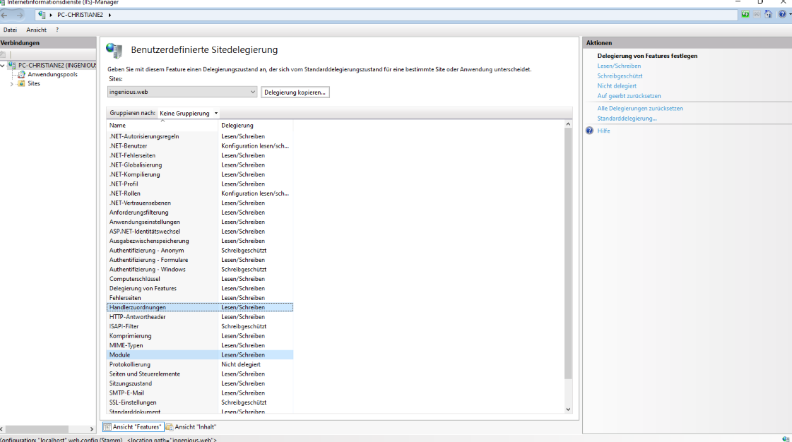Switch to Ansicht "Inhalt" tab
This screenshot has width=792, height=442.
(191, 427)
